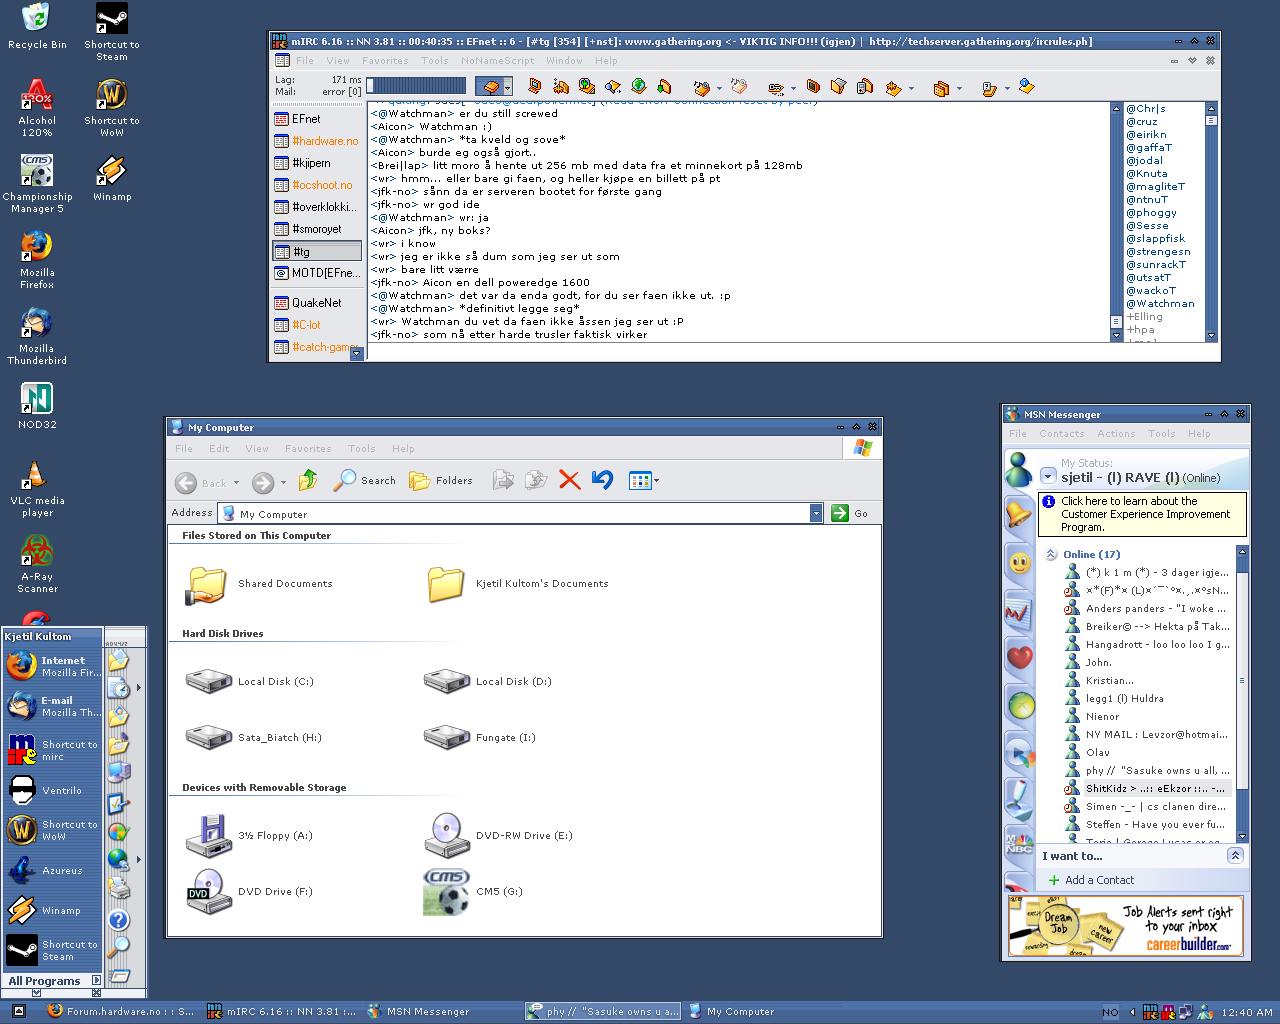The width and height of the screenshot is (1280, 1024).
Task: Open the NOD32 desktop shortcut
Action: point(37,406)
